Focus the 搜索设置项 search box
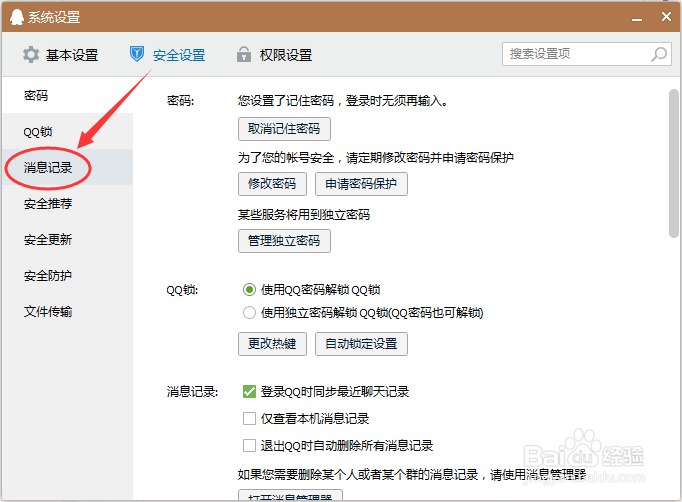The image size is (682, 502). 587,54
